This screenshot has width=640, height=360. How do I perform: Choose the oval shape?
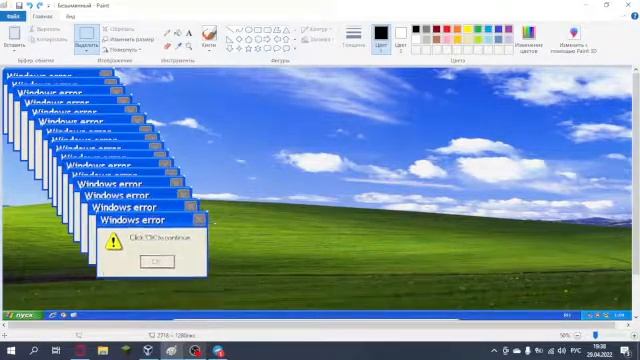point(249,30)
